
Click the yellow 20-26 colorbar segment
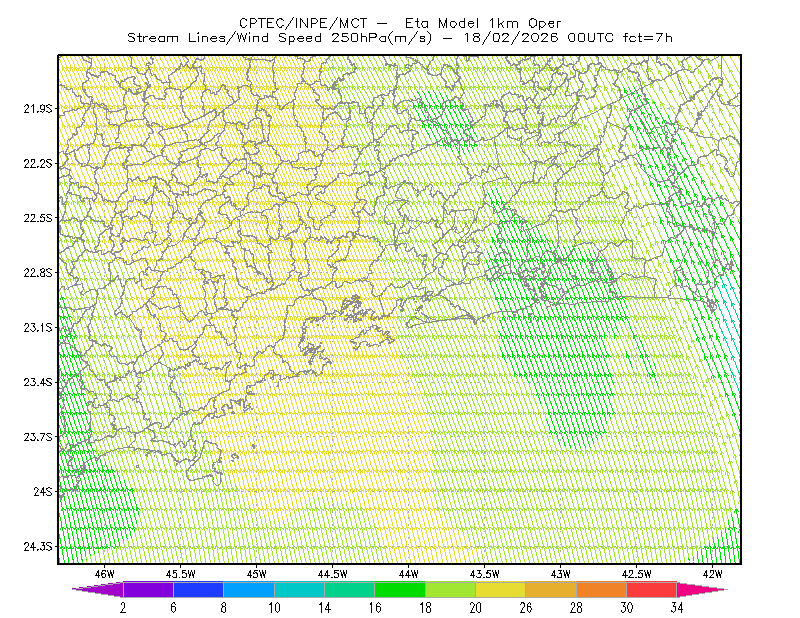click(501, 589)
